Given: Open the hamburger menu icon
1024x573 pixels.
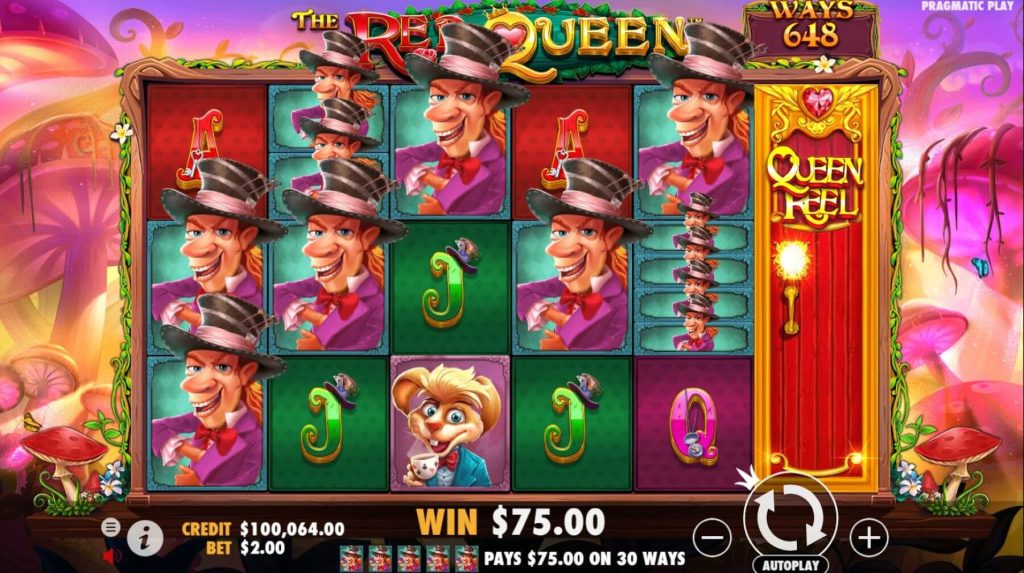Looking at the screenshot, I should pyautogui.click(x=111, y=527).
